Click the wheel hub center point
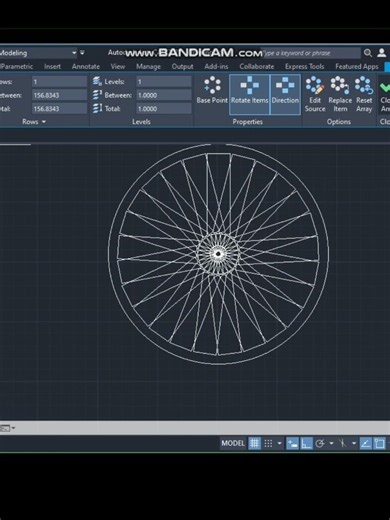This screenshot has width=390, height=520. tap(218, 254)
